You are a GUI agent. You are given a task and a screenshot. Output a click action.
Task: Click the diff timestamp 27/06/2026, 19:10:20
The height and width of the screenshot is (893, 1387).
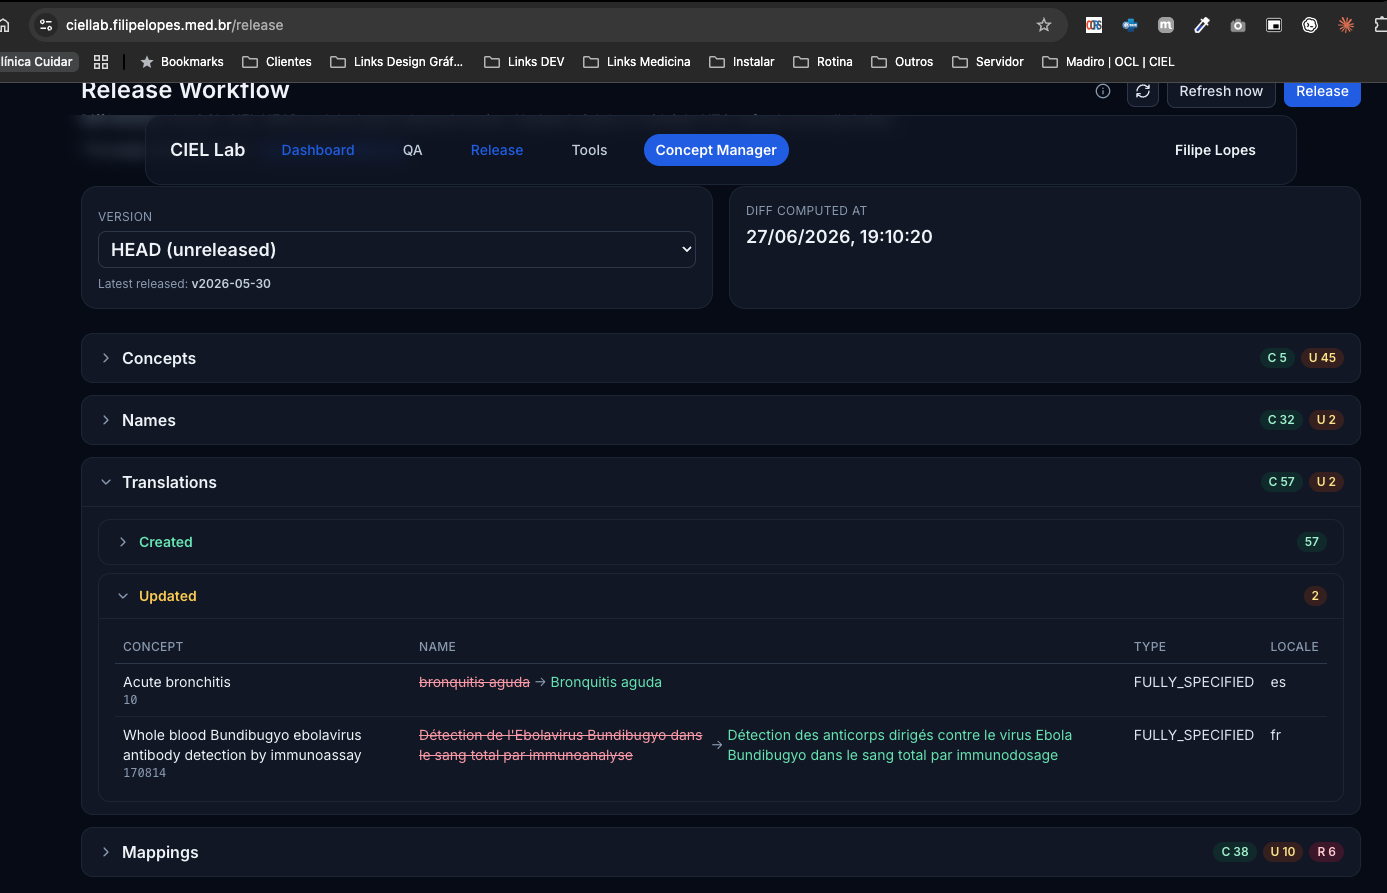[x=839, y=237]
